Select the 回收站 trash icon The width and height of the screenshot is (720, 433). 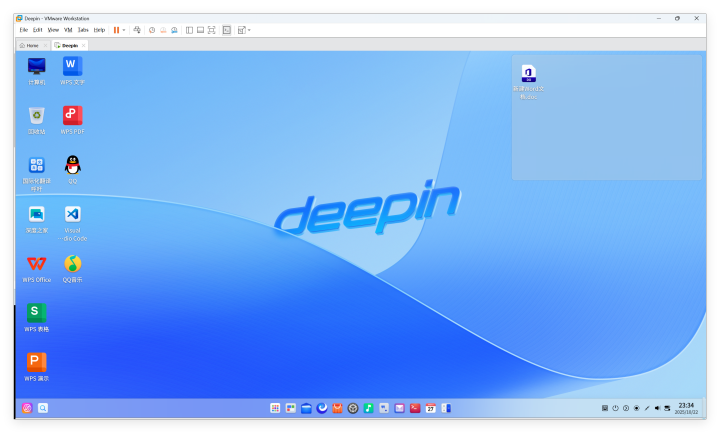pos(37,116)
